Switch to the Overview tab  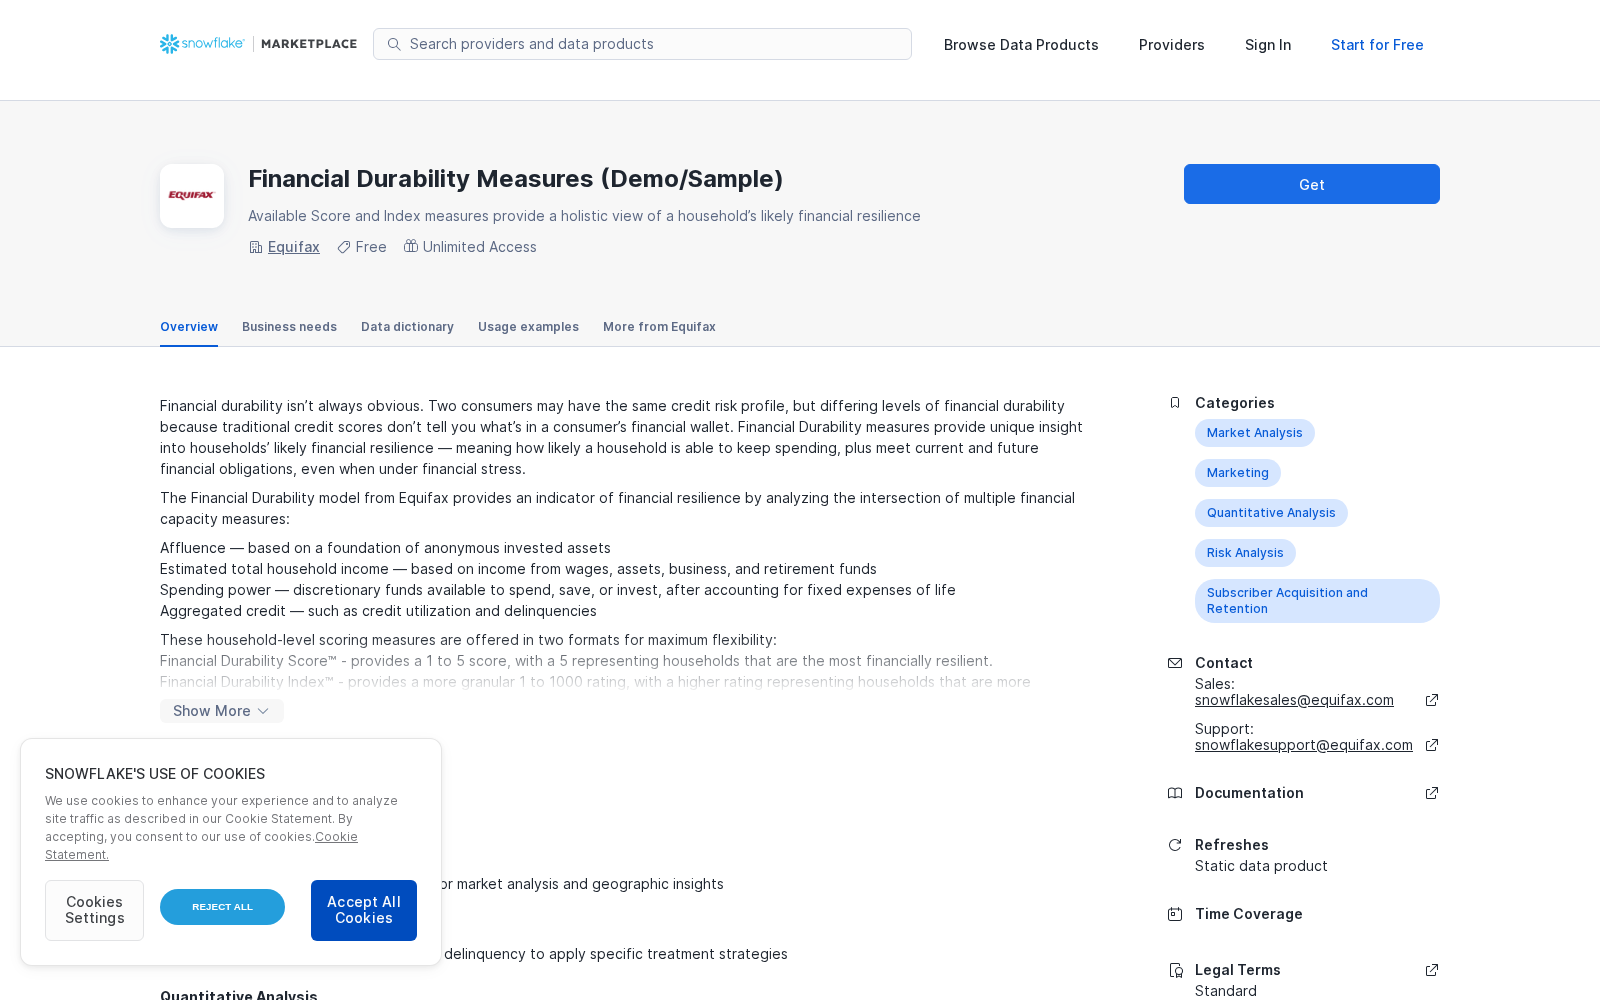point(189,327)
